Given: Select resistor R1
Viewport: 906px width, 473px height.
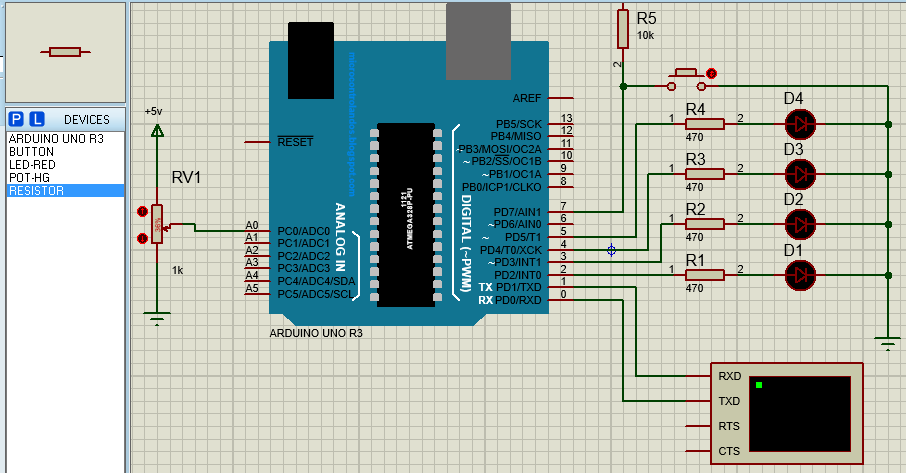Looking at the screenshot, I should pos(704,275).
